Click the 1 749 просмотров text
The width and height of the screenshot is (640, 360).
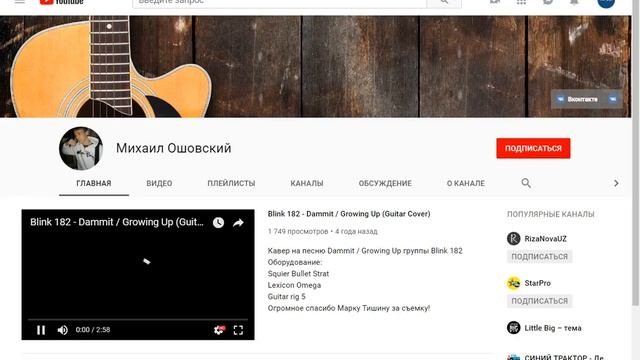pyautogui.click(x=298, y=231)
